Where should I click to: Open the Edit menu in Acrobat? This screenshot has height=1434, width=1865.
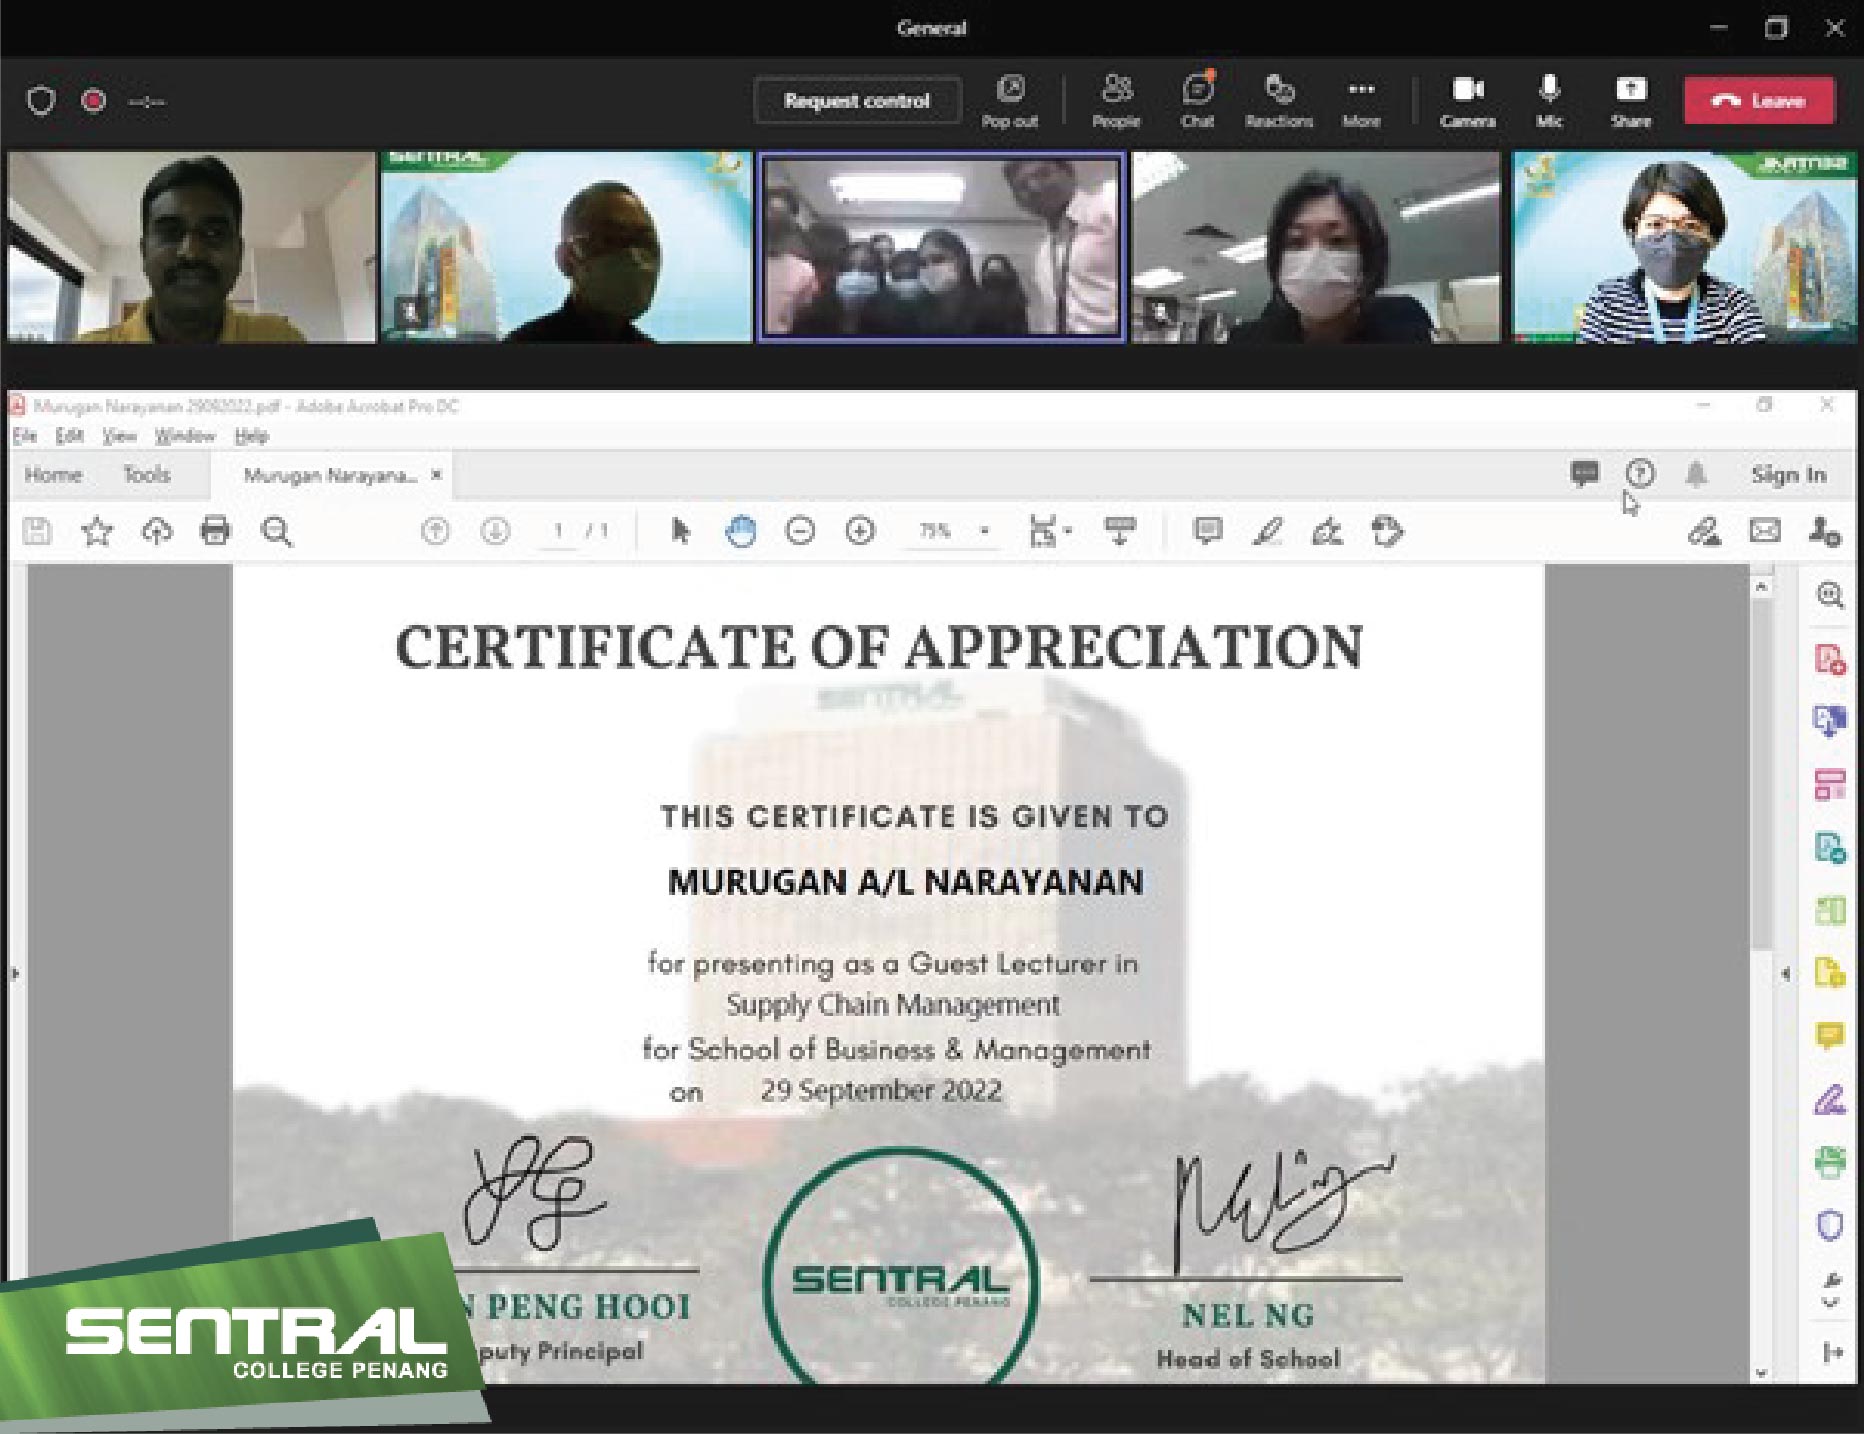[x=69, y=436]
